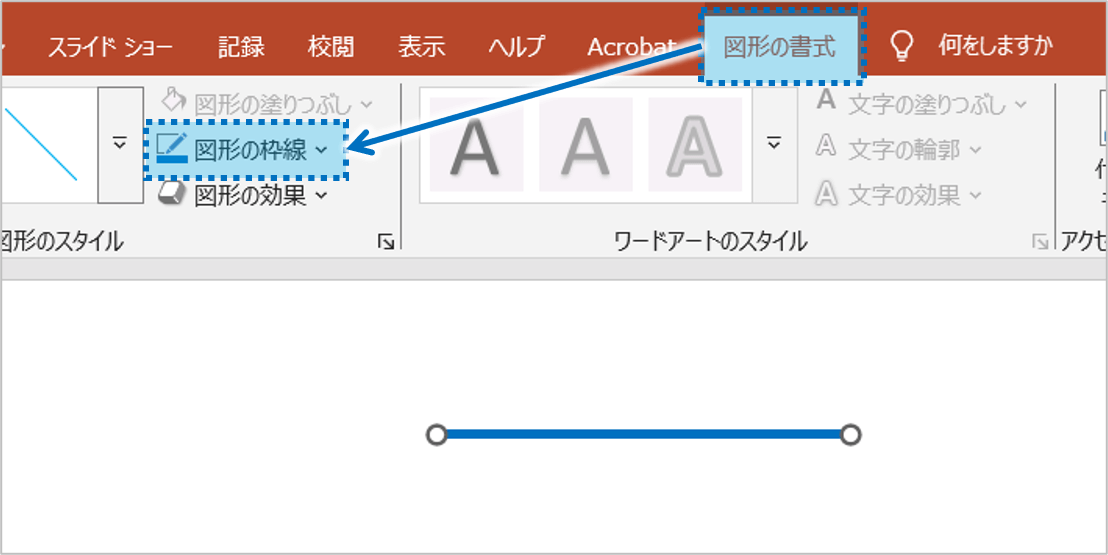
Task: Open the ワードアートのスタイル dialog launcher
Action: pyautogui.click(x=1040, y=241)
